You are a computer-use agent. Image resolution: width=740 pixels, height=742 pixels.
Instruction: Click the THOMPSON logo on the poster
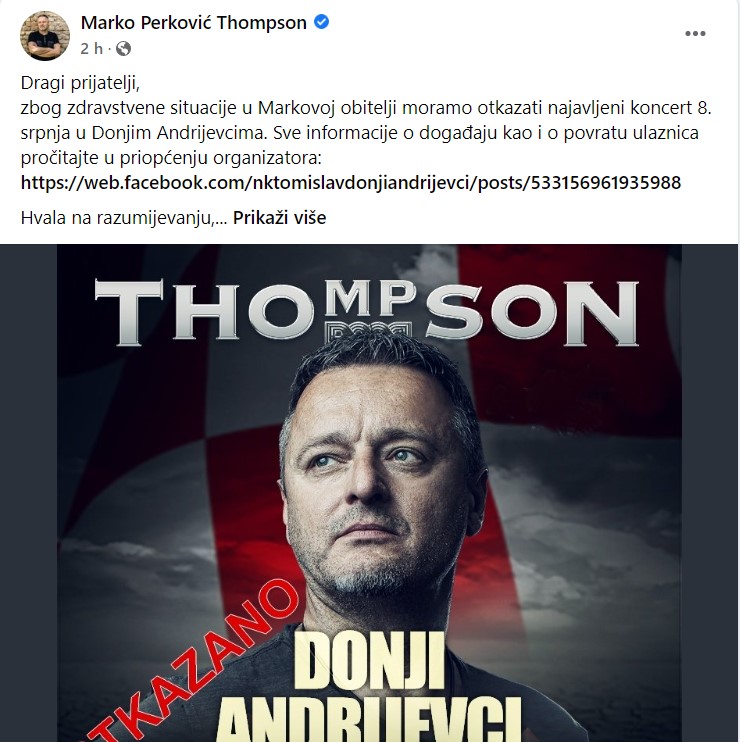point(367,312)
